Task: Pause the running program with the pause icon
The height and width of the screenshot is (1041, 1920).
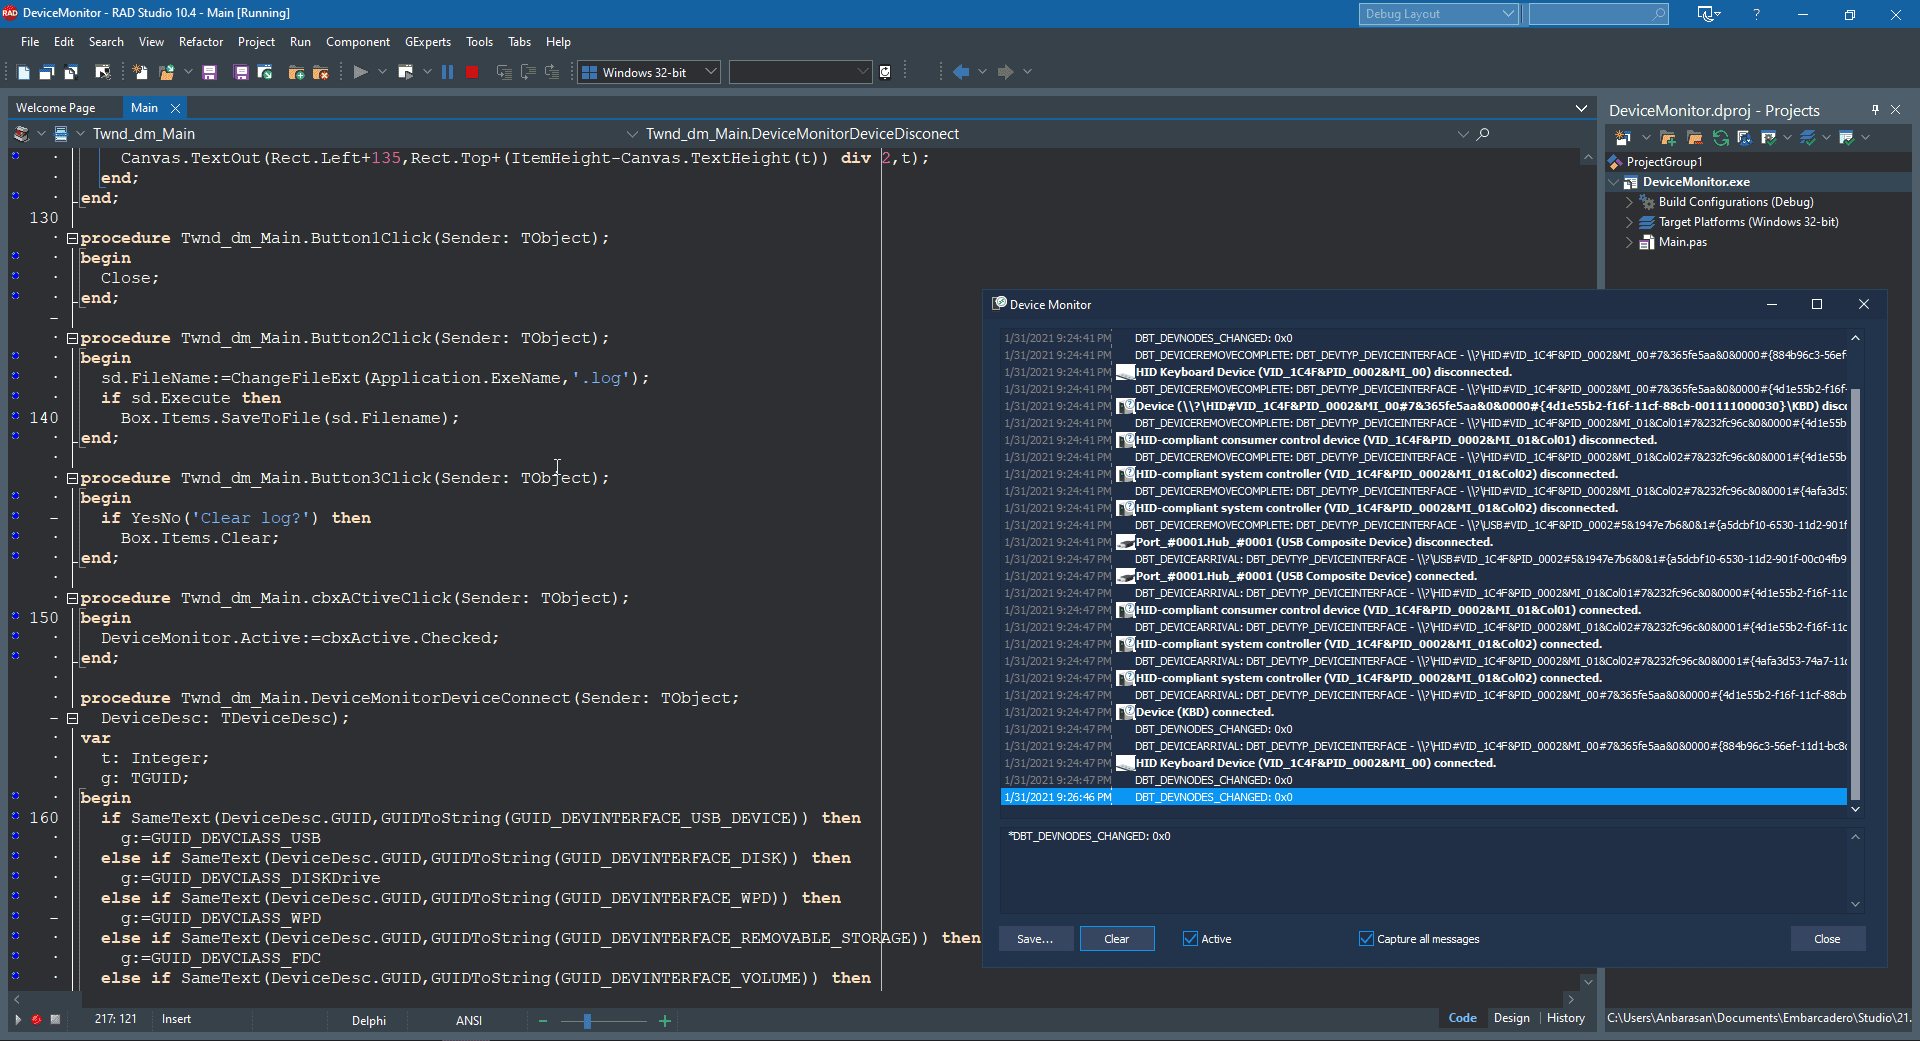Action: [447, 72]
